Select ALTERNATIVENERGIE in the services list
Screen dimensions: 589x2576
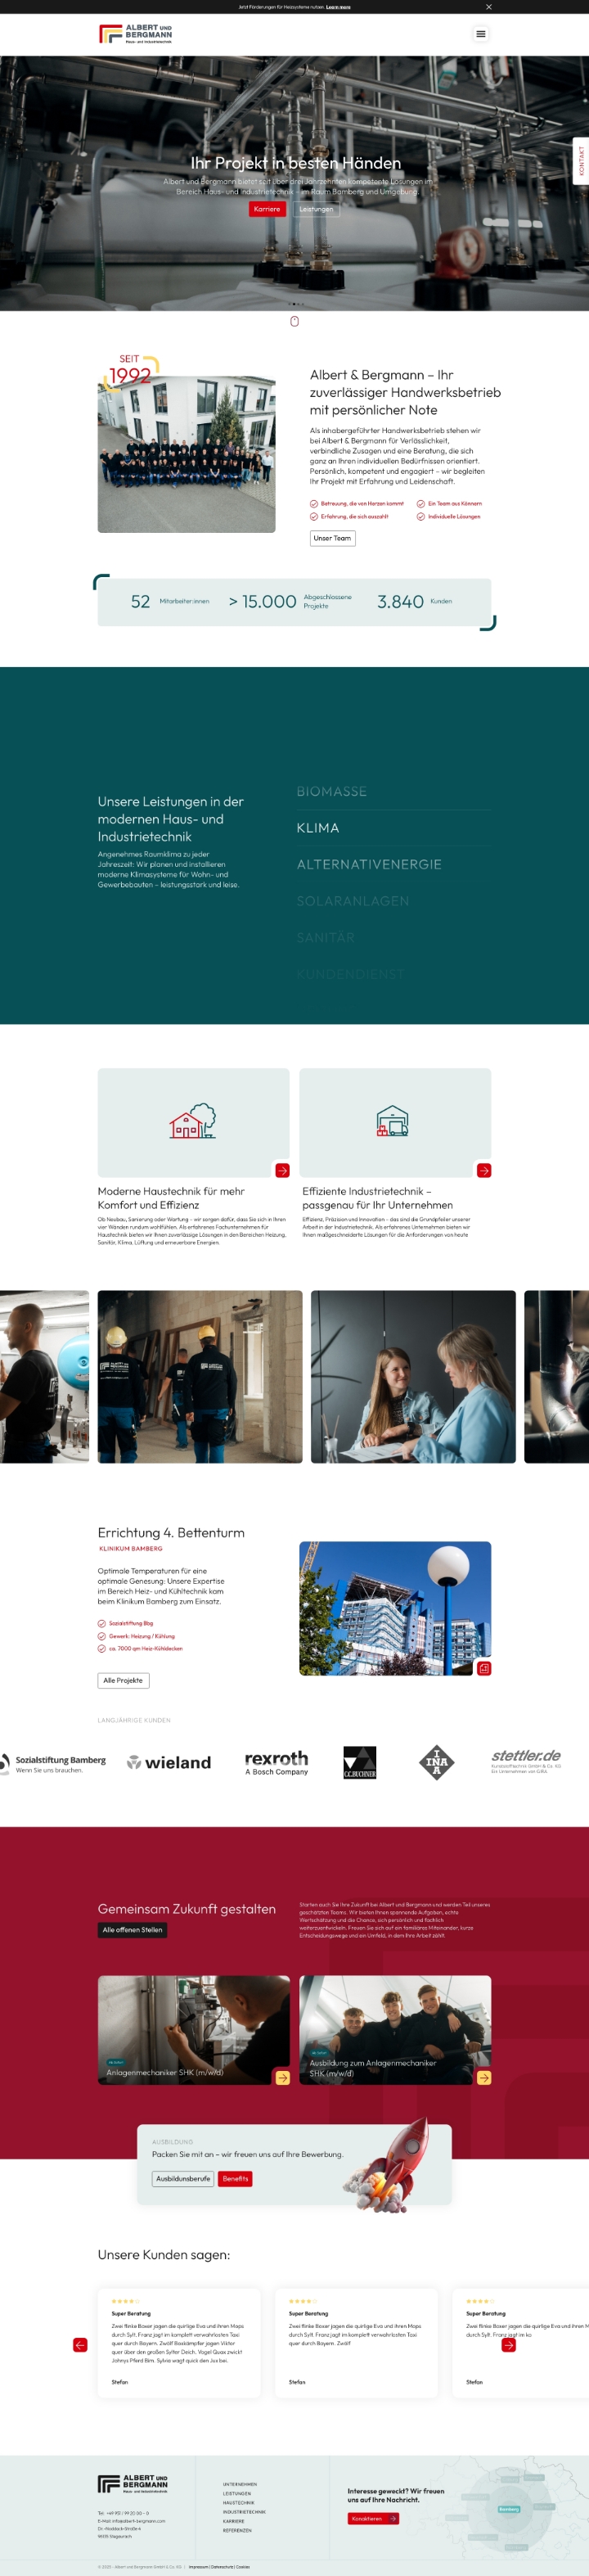[369, 864]
